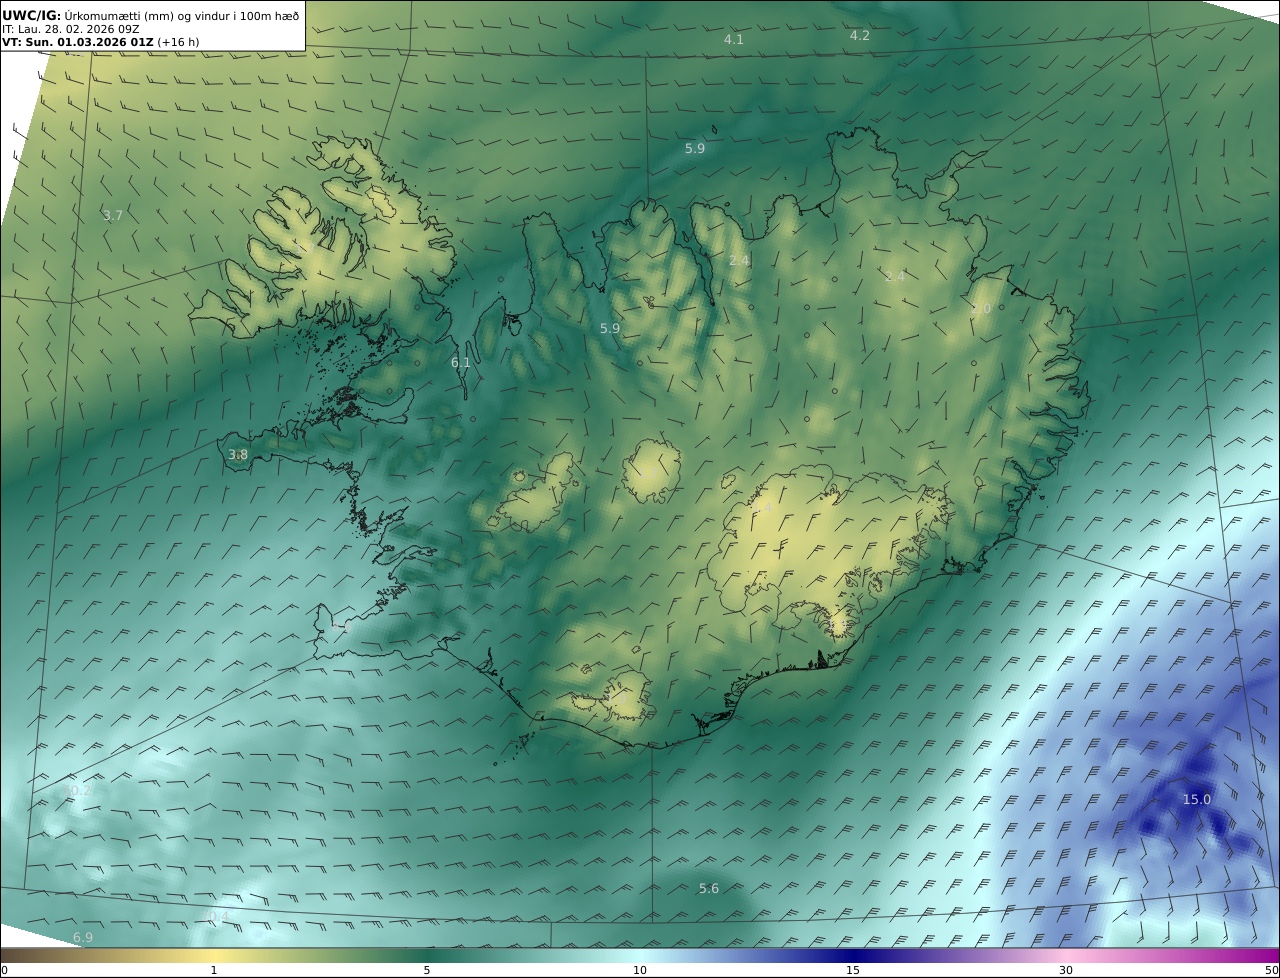This screenshot has height=978, width=1280.
Task: Click the 3.8 precipitation value
Action: pos(238,454)
